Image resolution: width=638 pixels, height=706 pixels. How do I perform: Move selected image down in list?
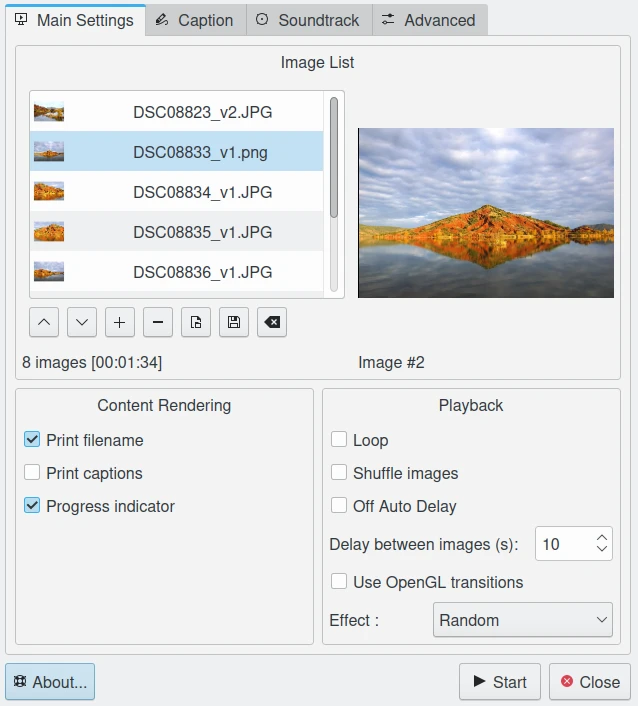pyautogui.click(x=81, y=322)
